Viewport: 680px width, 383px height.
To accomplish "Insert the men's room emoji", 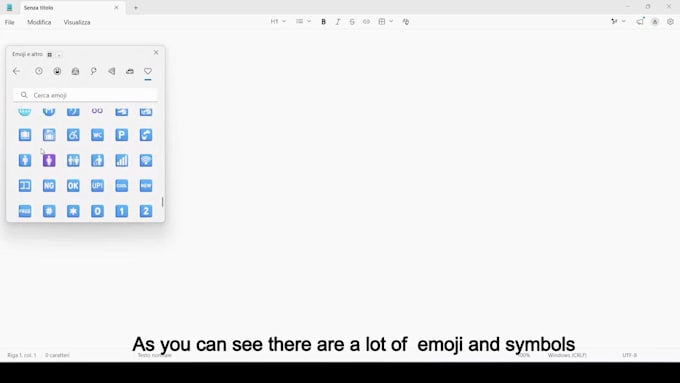I will [25, 160].
